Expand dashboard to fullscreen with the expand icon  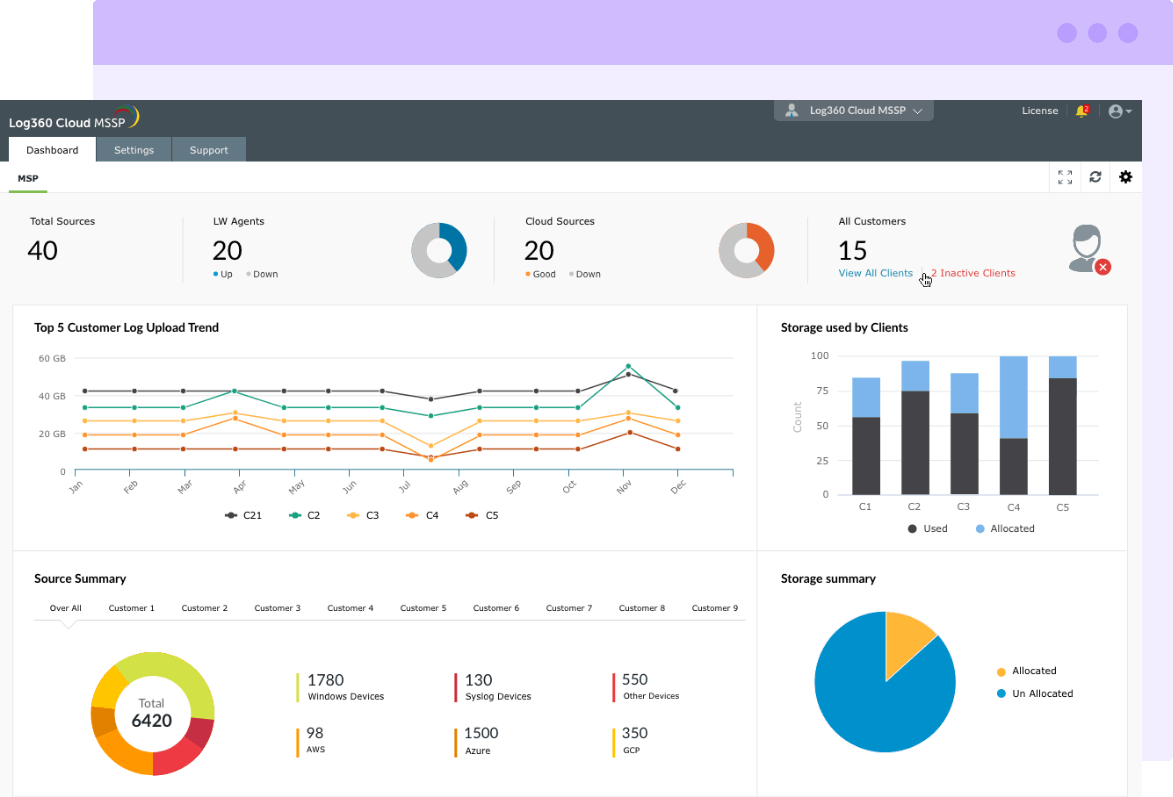click(1065, 177)
